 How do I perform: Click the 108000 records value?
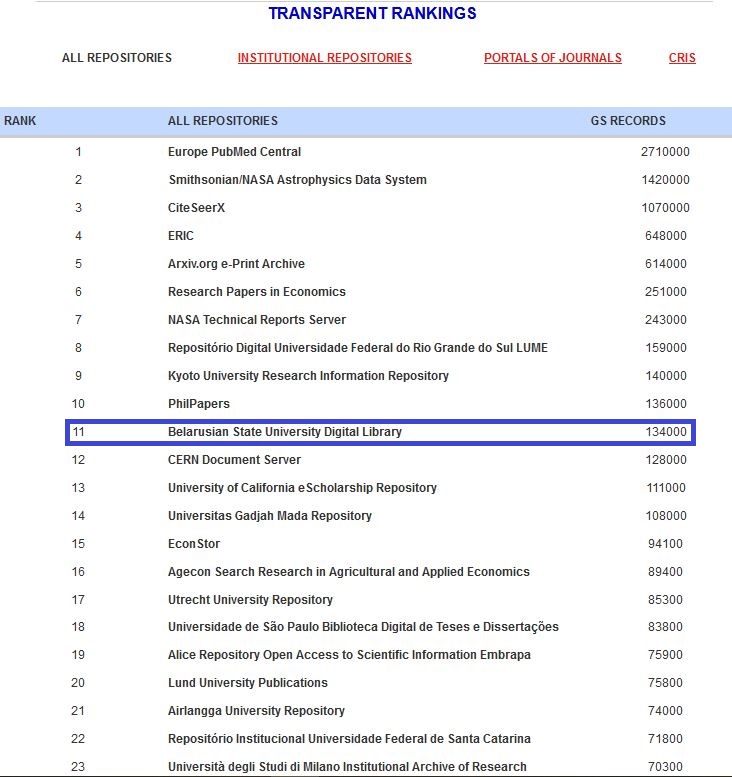click(666, 516)
